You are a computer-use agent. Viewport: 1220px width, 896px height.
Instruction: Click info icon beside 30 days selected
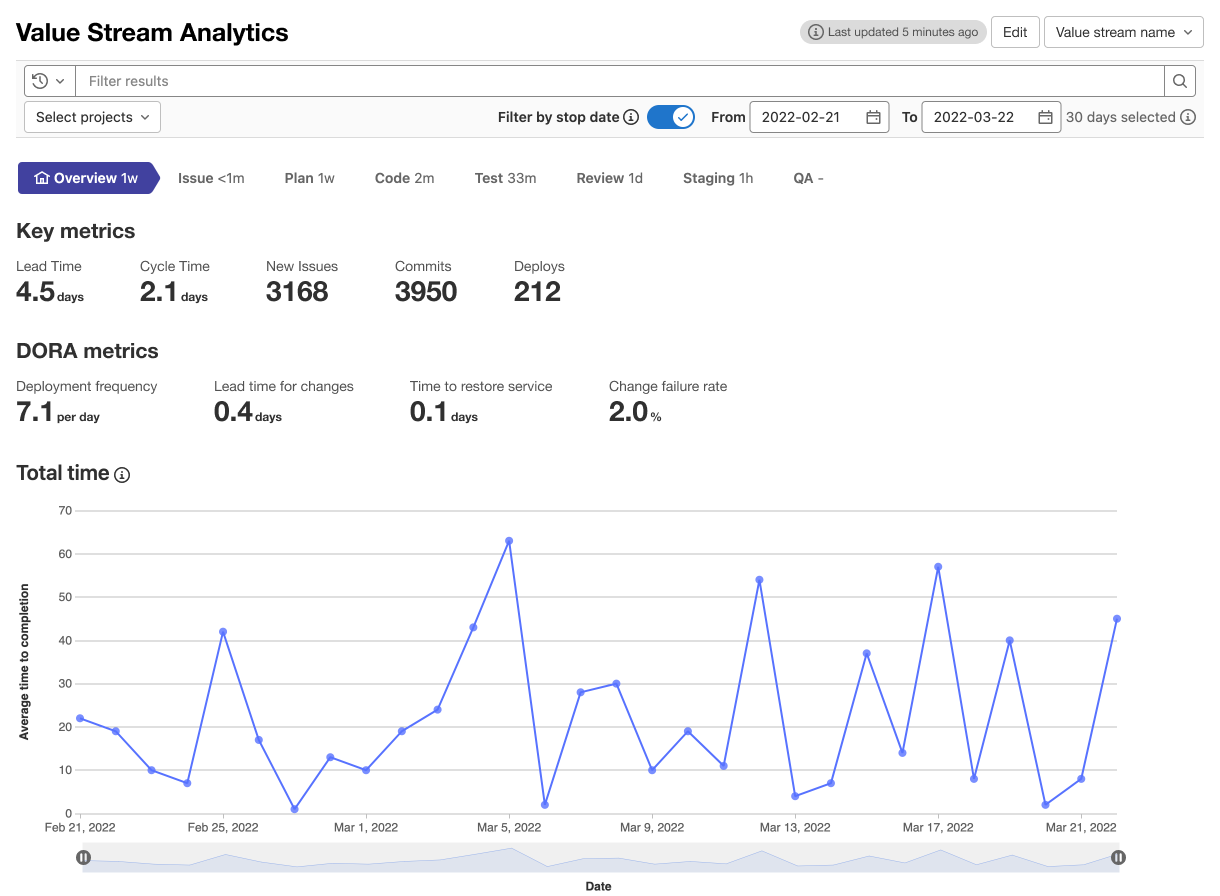[x=1188, y=117]
